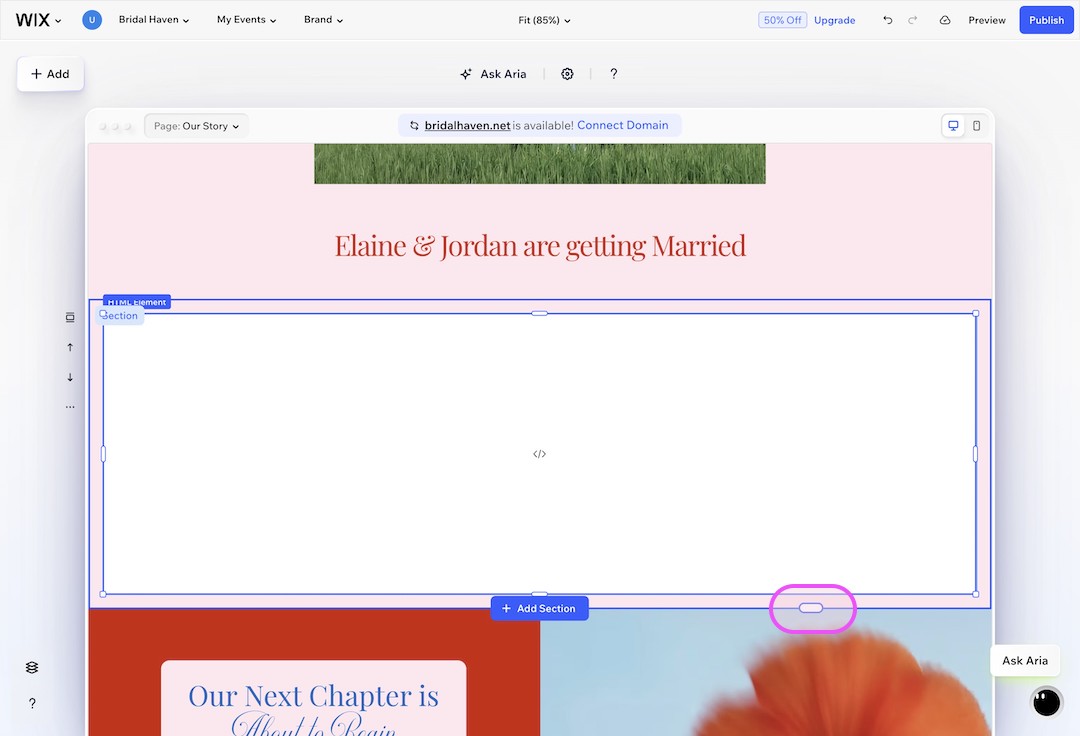
Task: Open the My Events menu
Action: [245, 19]
